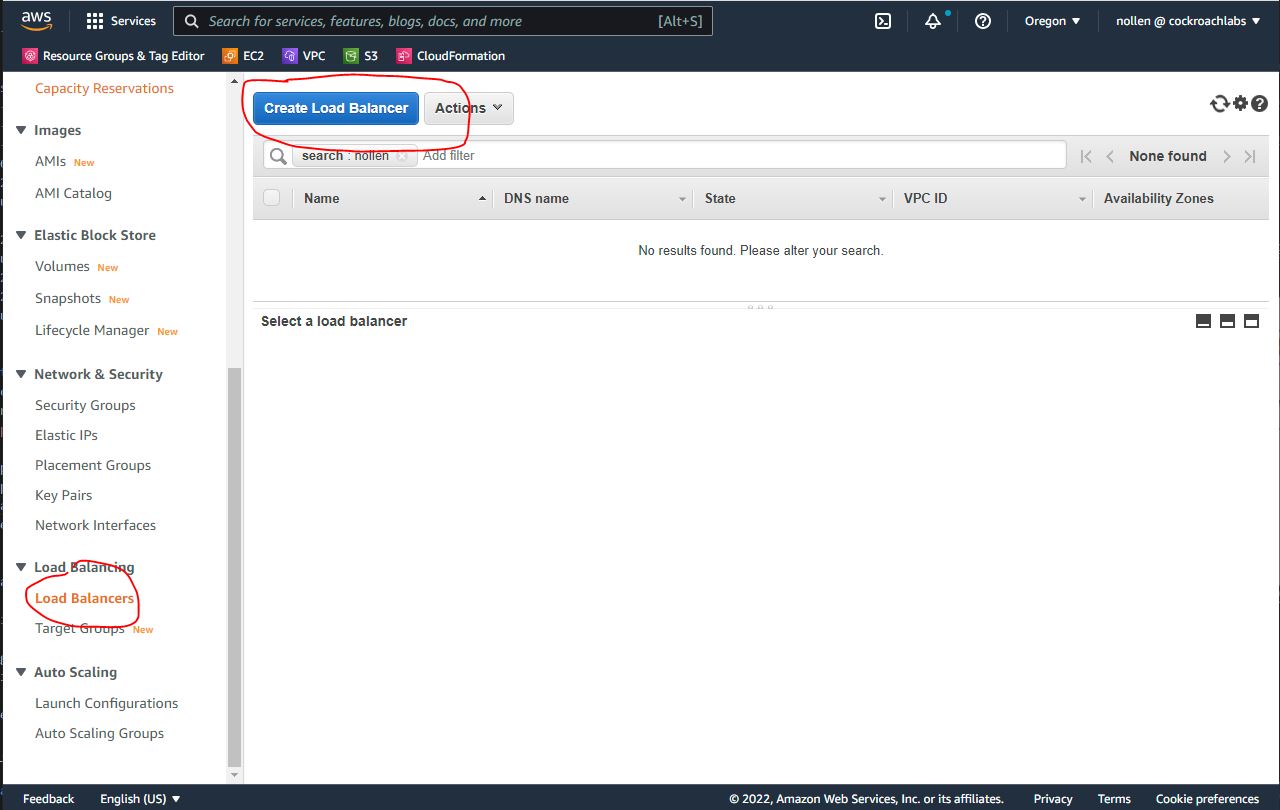
Task: Open the notifications bell
Action: (932, 21)
